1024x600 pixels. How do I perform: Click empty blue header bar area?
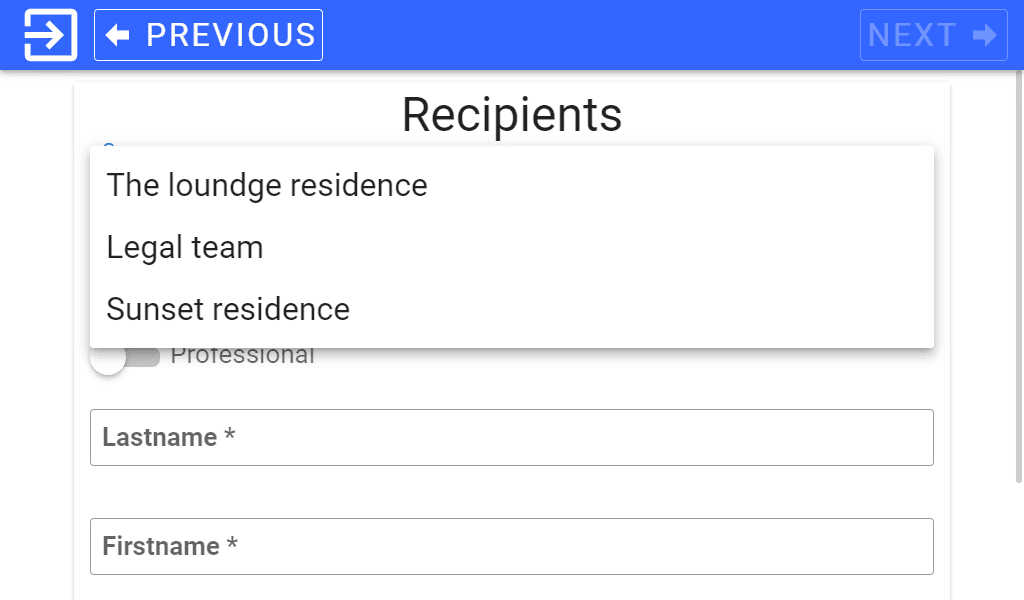(x=590, y=35)
